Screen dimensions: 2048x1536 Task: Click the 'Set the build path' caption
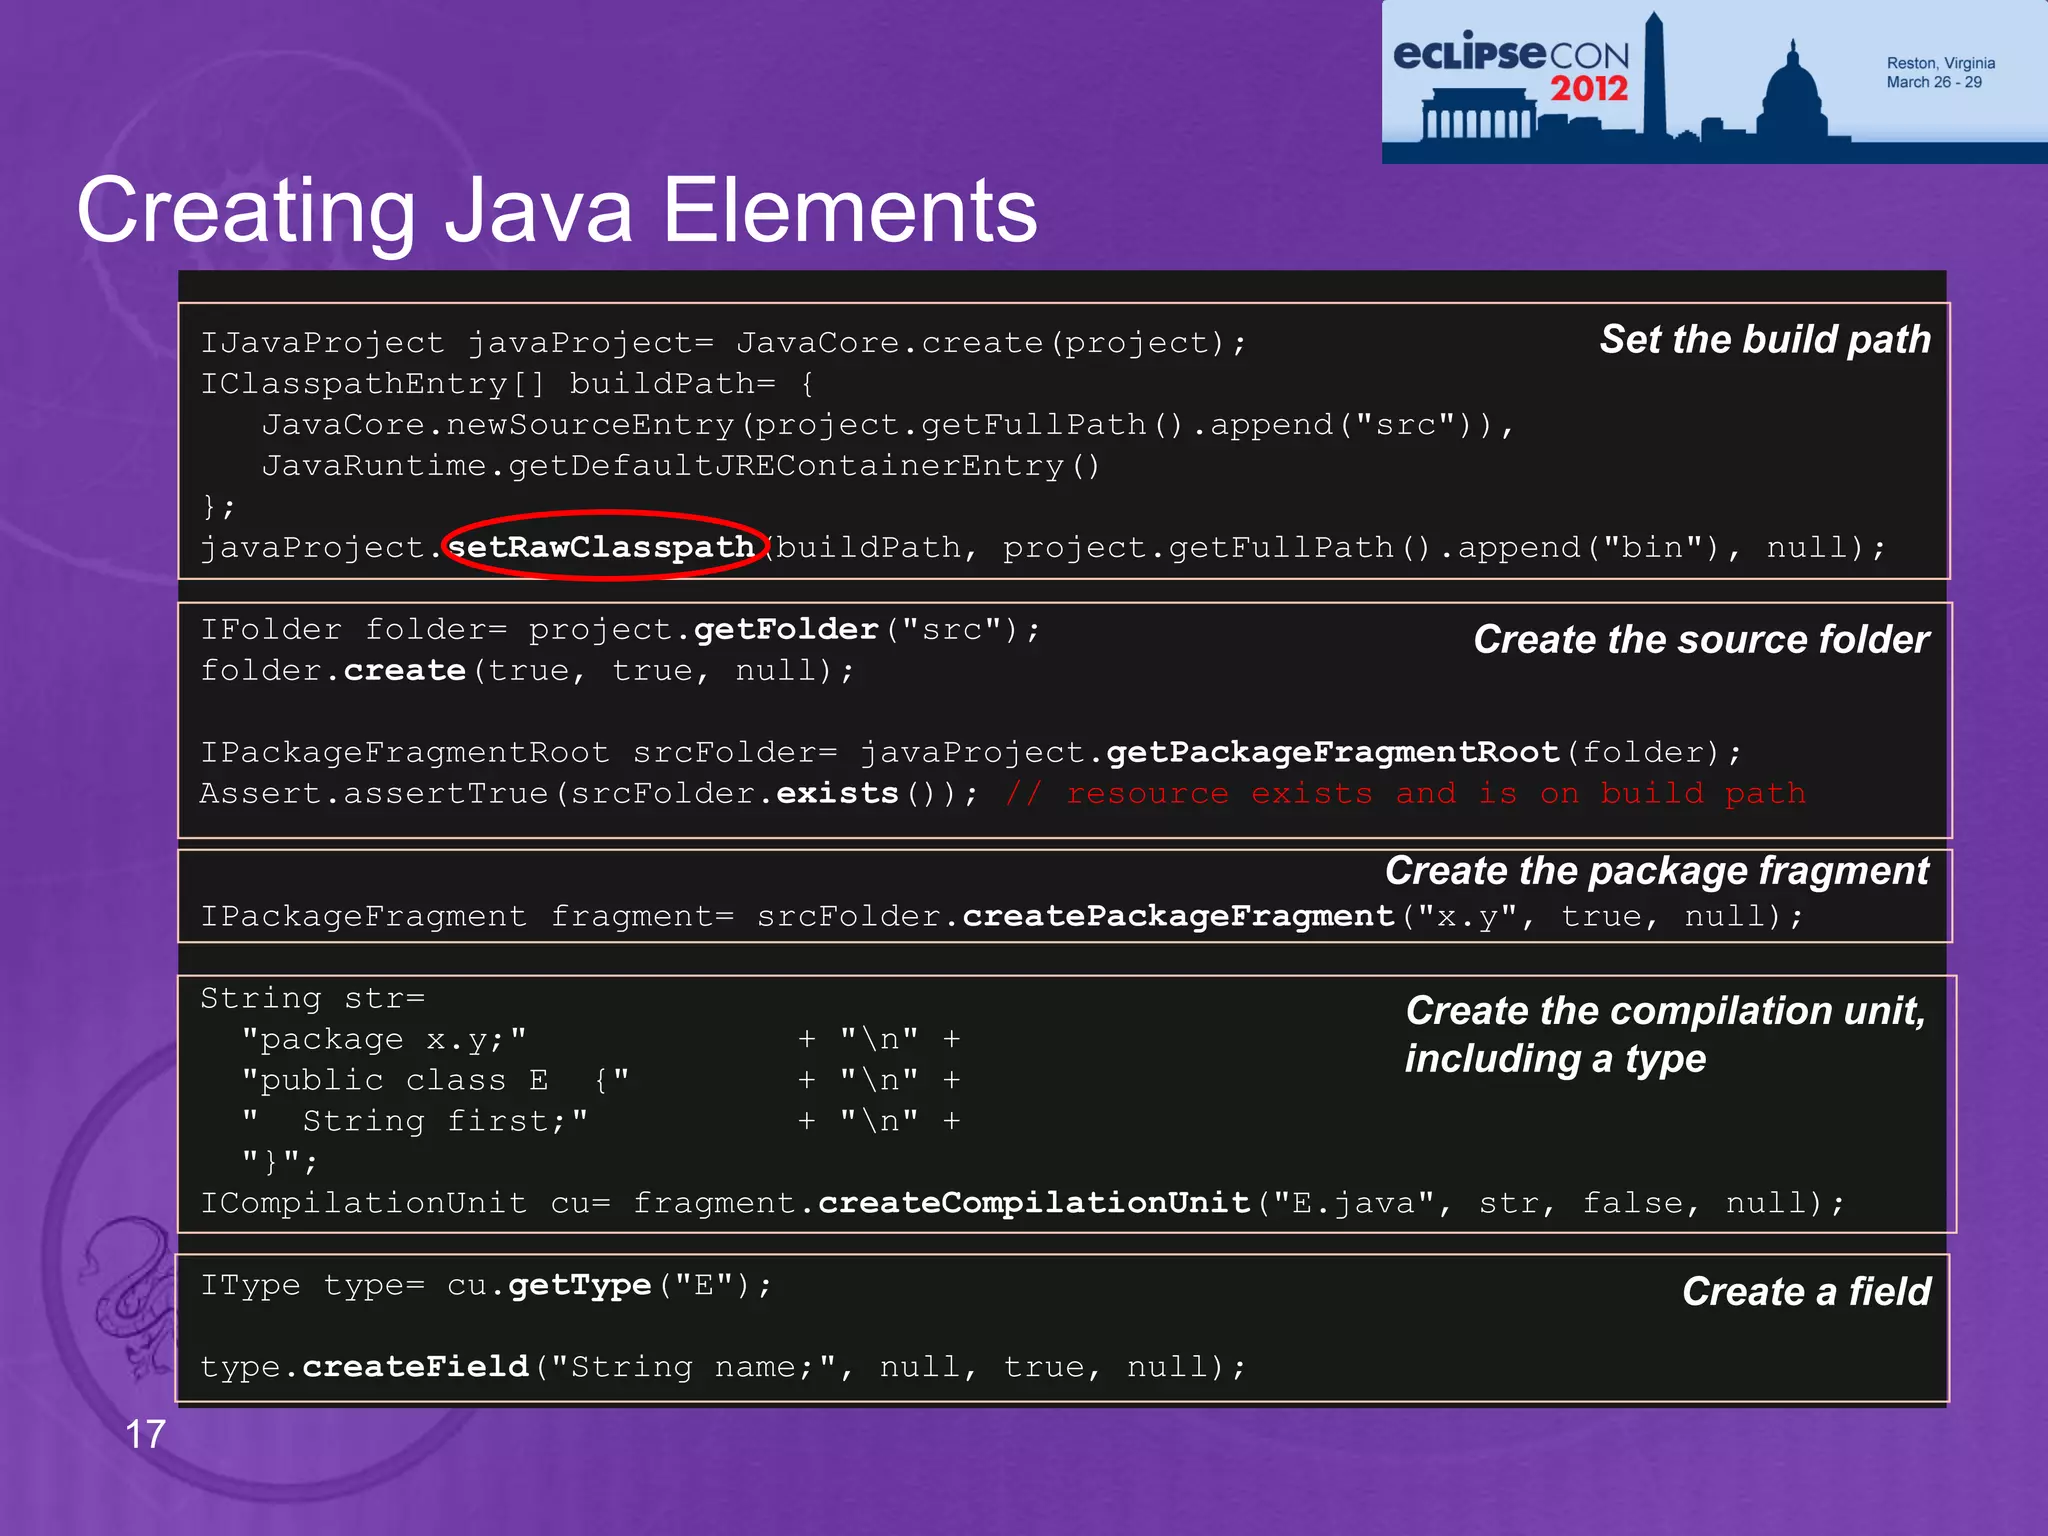tap(1765, 340)
